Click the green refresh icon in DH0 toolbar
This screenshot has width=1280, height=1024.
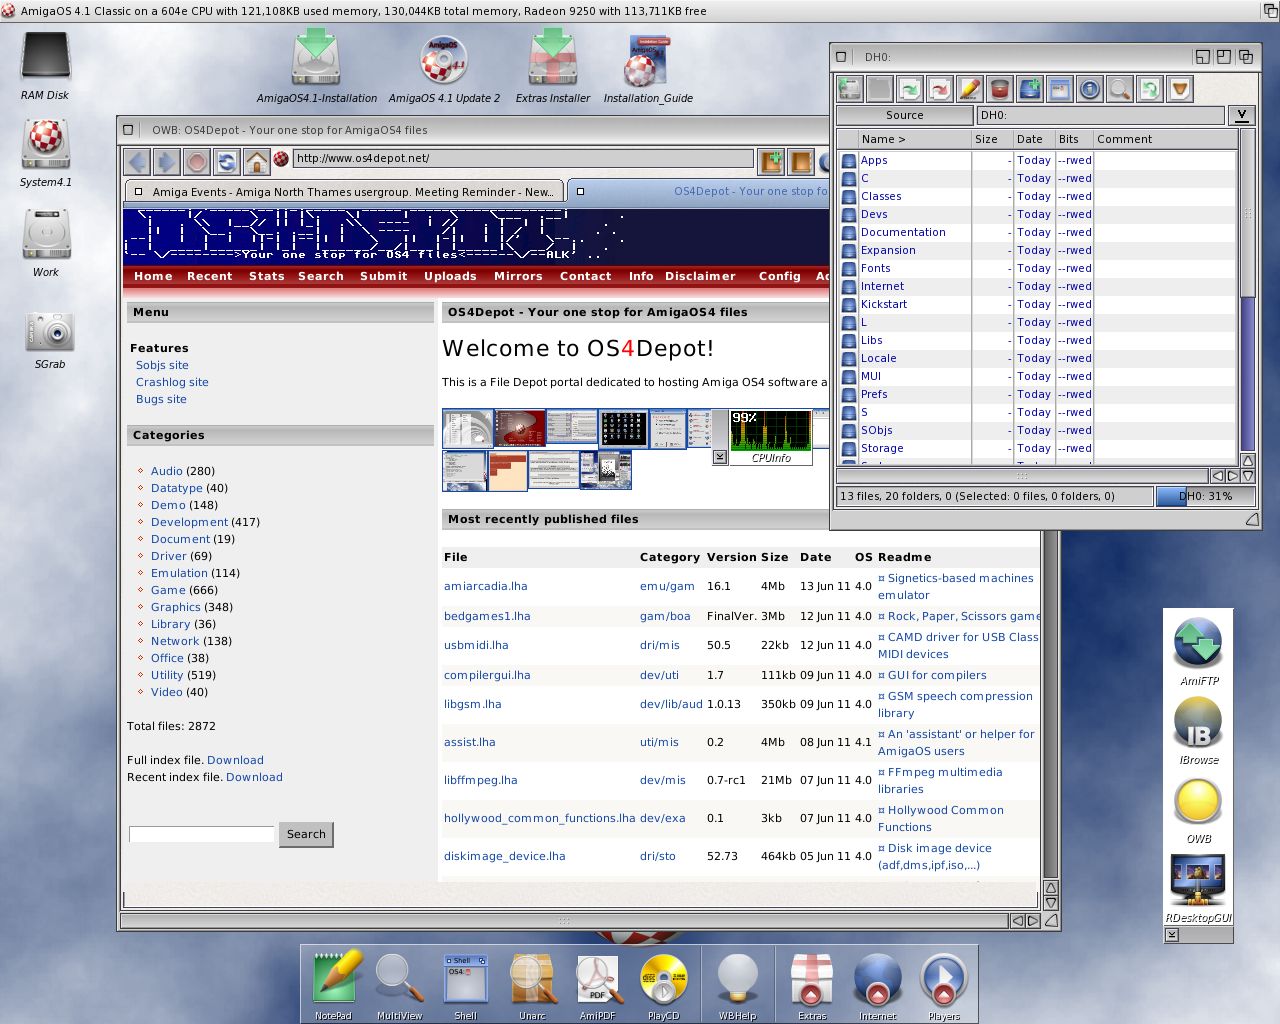(1150, 89)
